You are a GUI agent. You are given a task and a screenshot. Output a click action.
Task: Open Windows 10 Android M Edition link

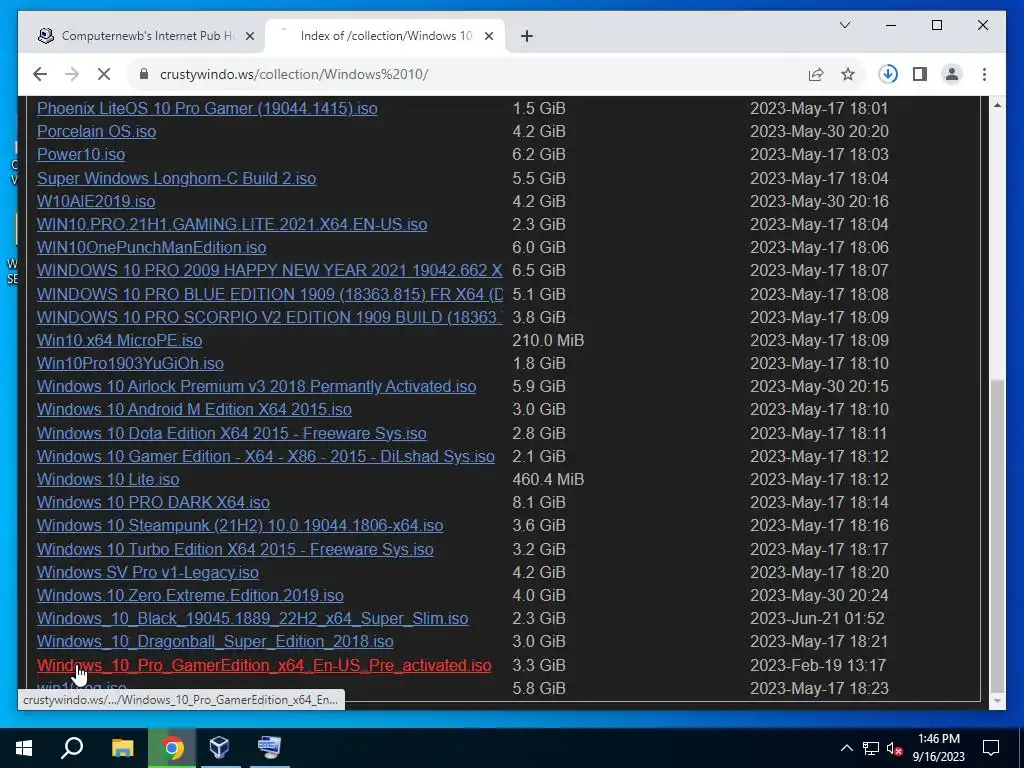[x=194, y=409]
